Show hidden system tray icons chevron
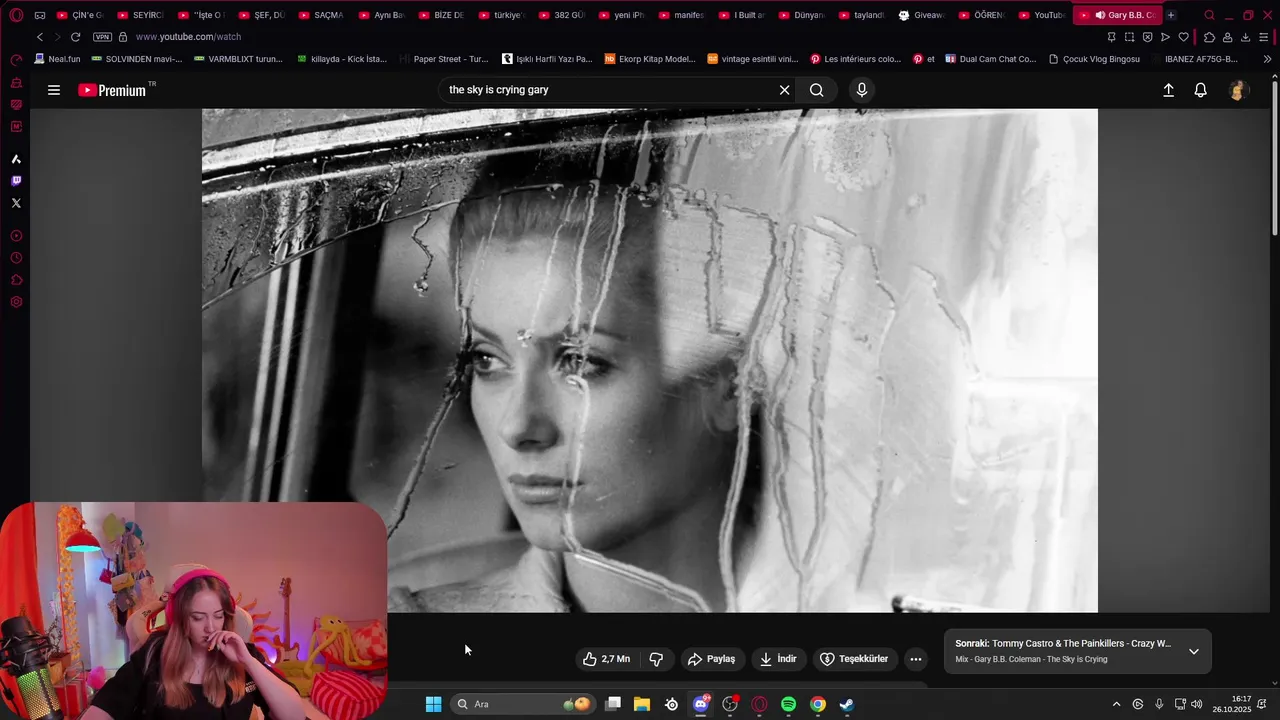The height and width of the screenshot is (720, 1280). [x=1116, y=704]
